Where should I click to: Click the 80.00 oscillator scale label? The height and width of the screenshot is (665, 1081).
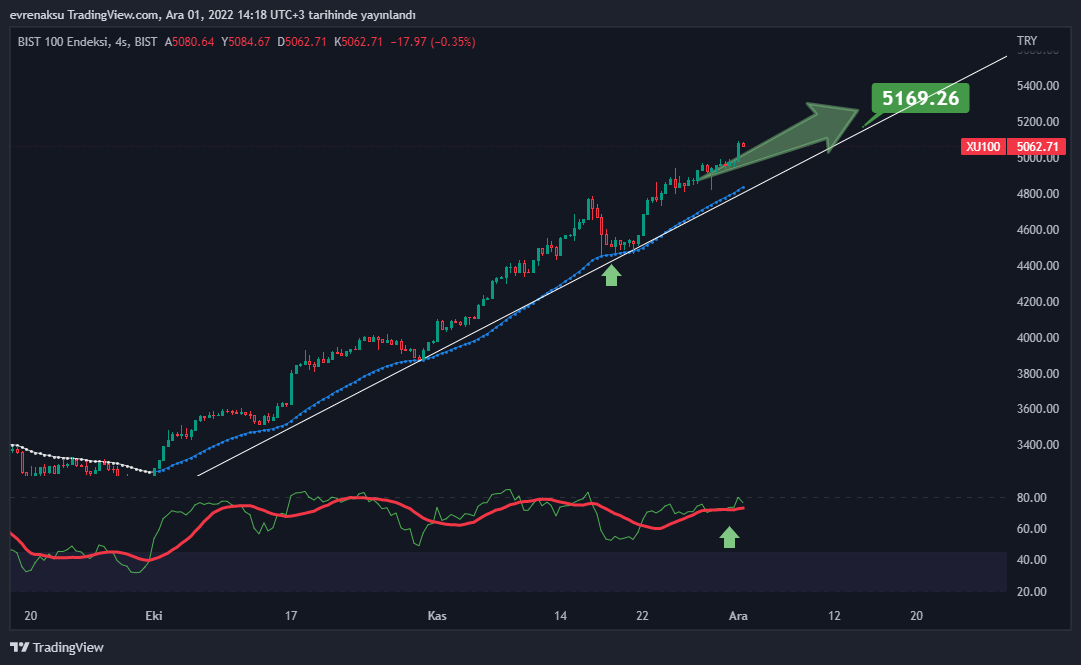tap(1031, 498)
